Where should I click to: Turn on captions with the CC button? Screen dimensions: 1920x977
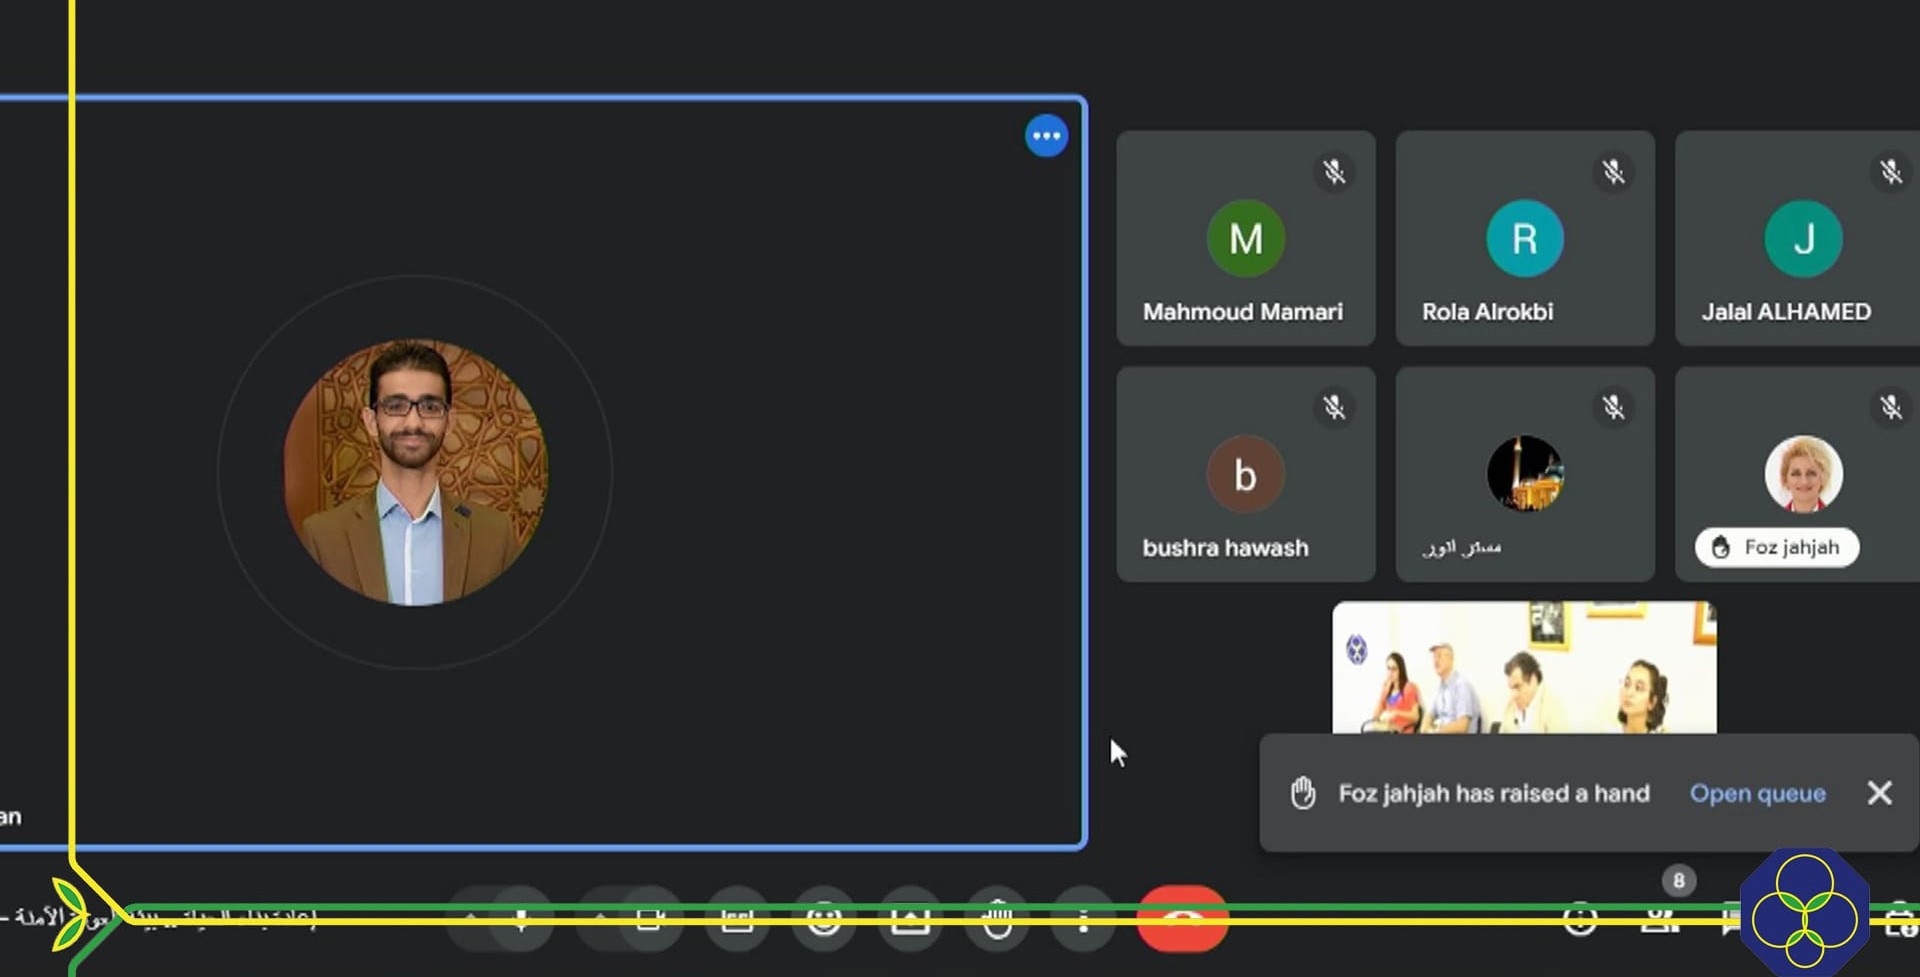click(737, 919)
